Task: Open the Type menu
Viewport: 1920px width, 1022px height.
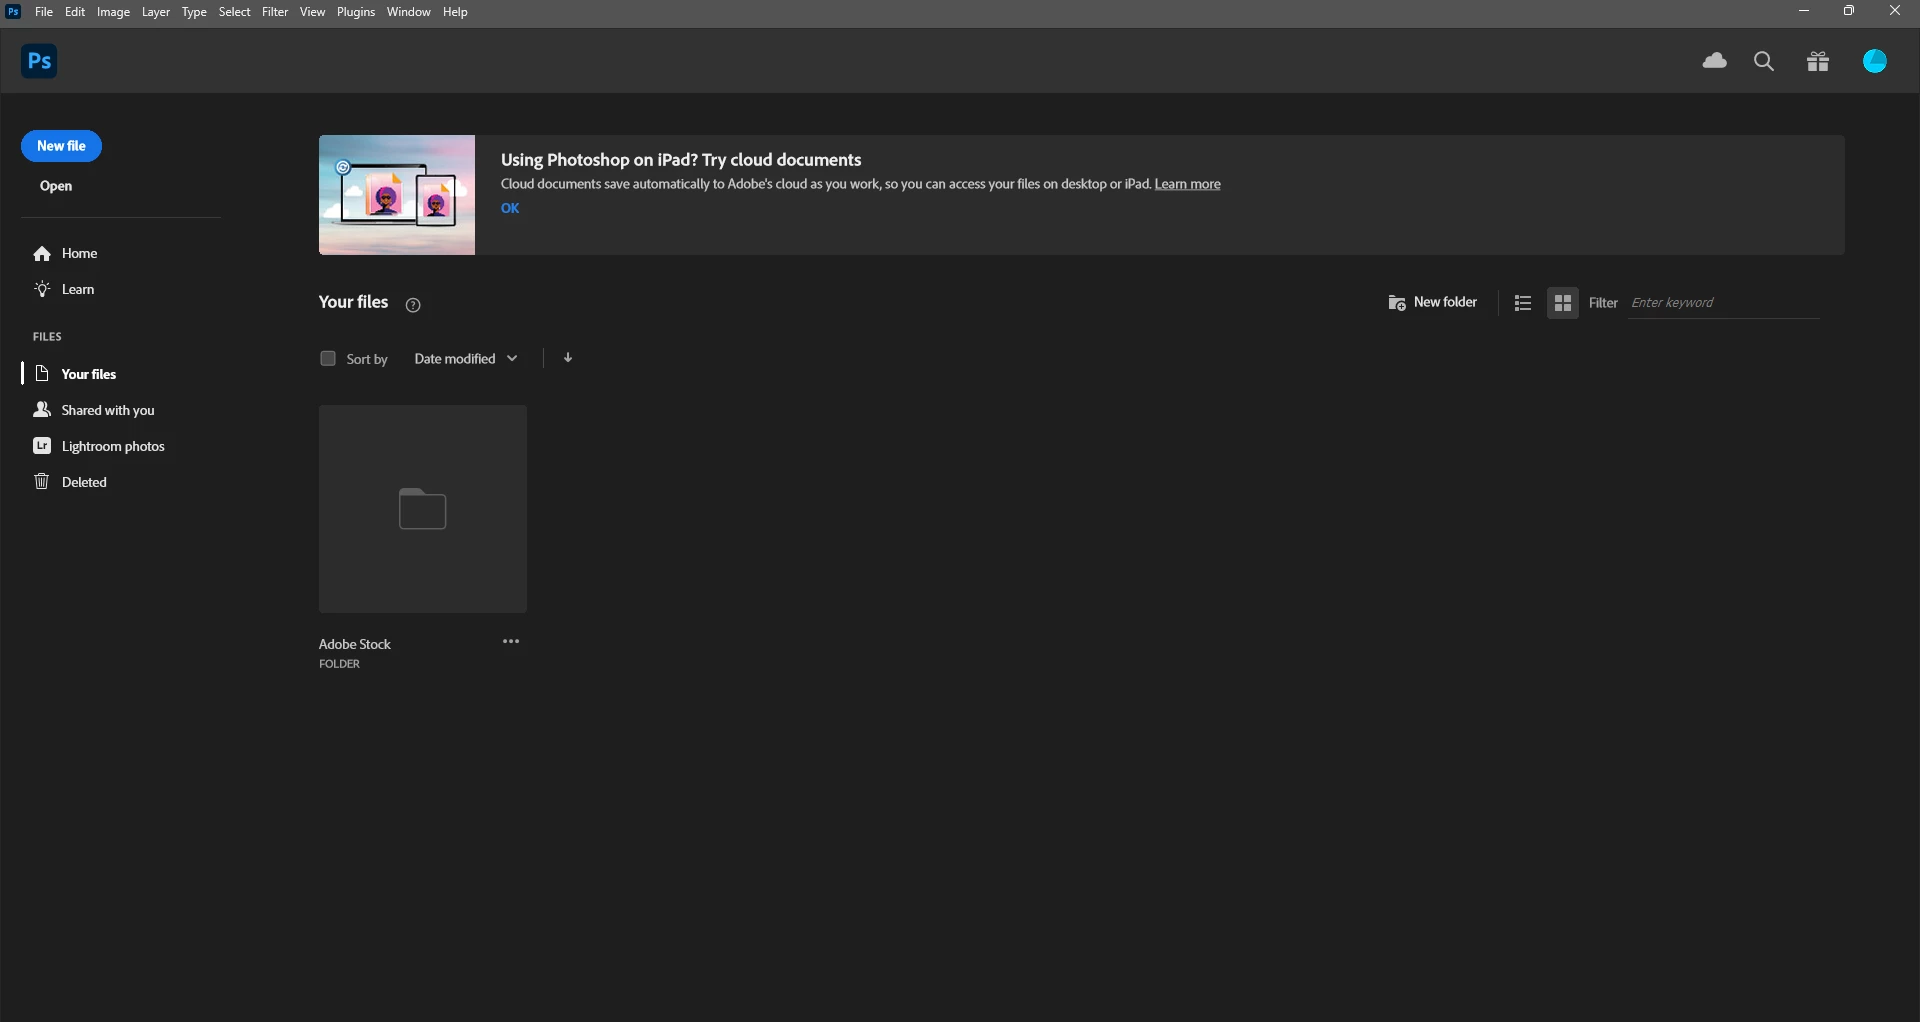Action: [x=194, y=12]
